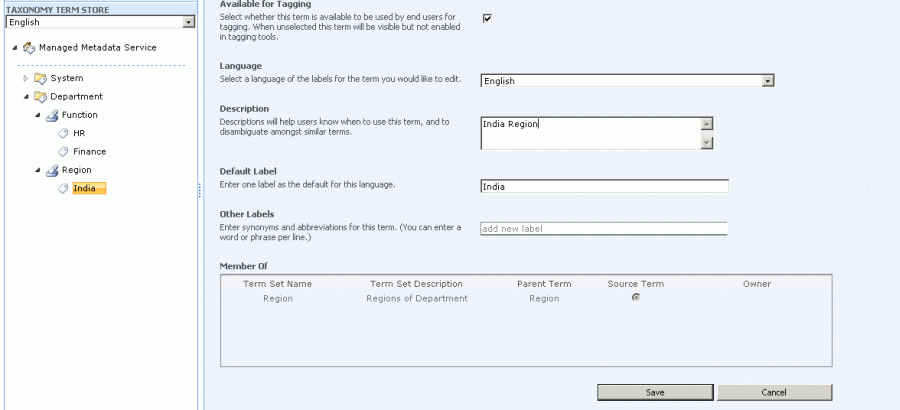The width and height of the screenshot is (900, 410).
Task: Click the Finance term tag icon
Action: click(x=64, y=152)
